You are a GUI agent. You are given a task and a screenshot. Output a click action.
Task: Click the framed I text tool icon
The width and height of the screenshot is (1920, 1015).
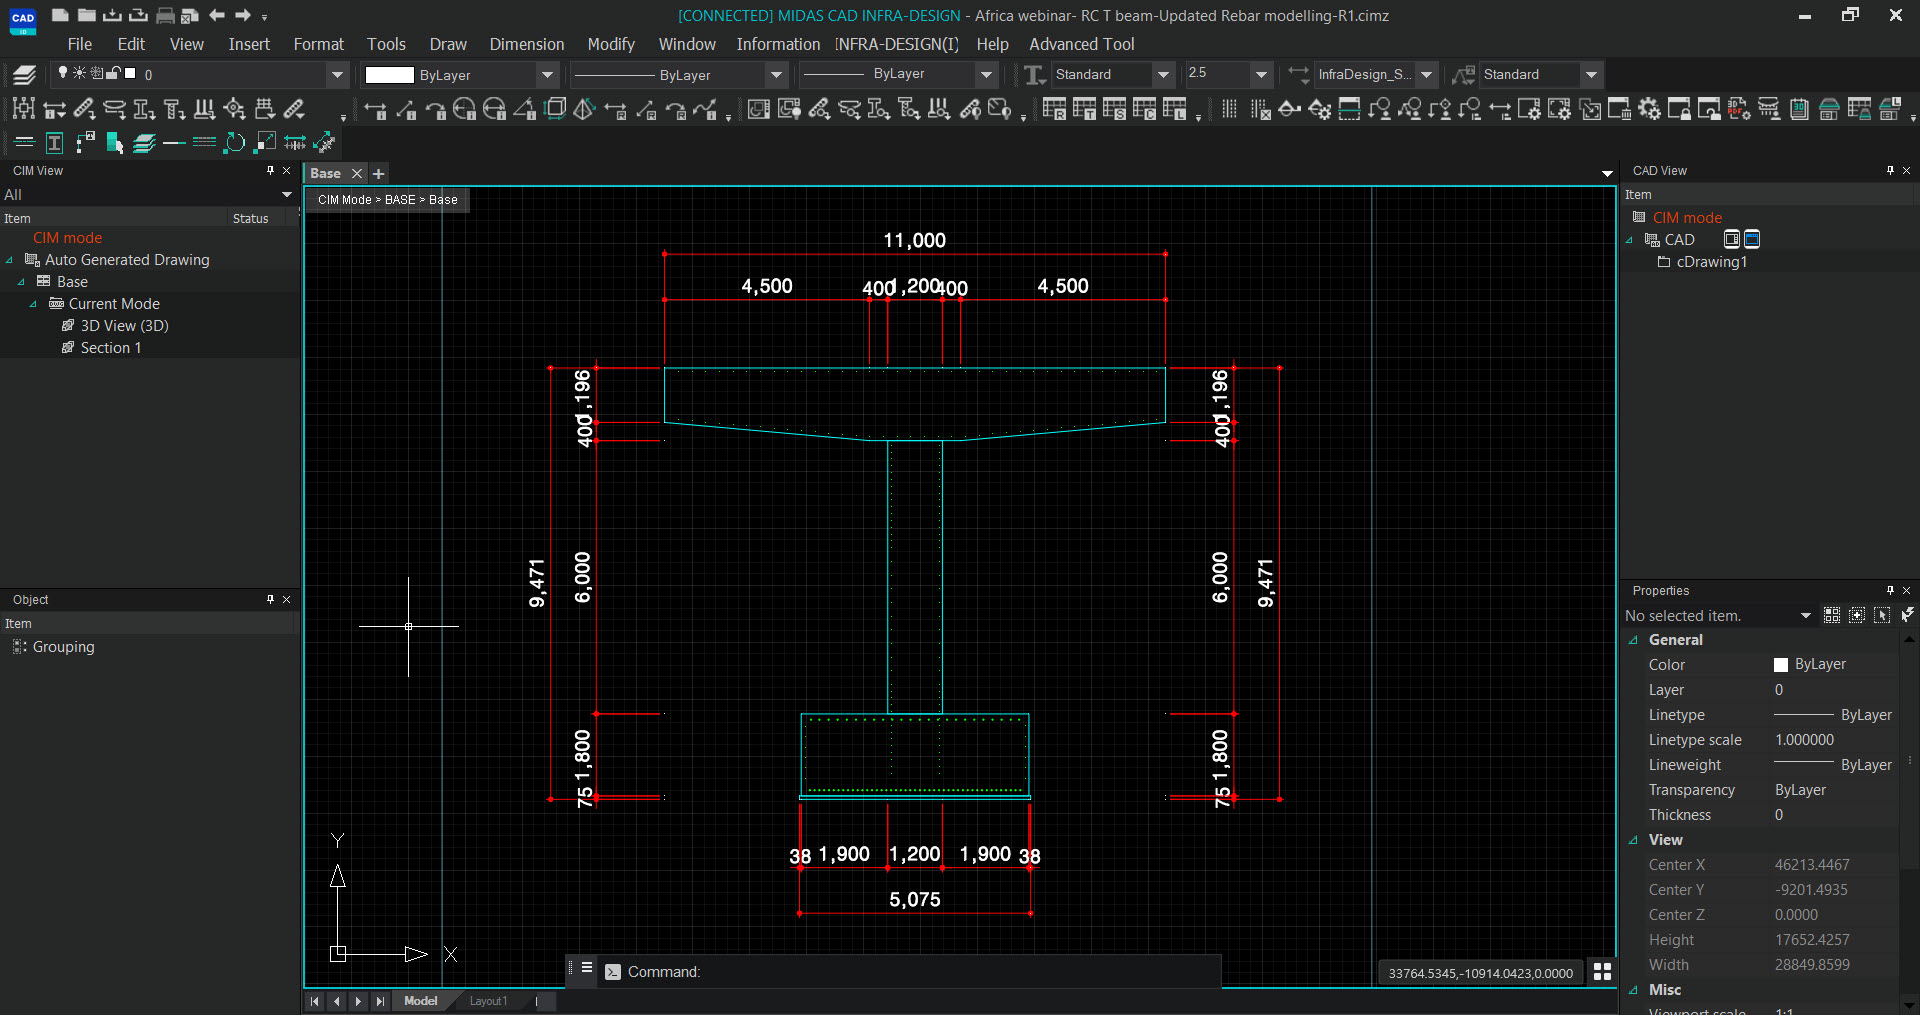(54, 143)
